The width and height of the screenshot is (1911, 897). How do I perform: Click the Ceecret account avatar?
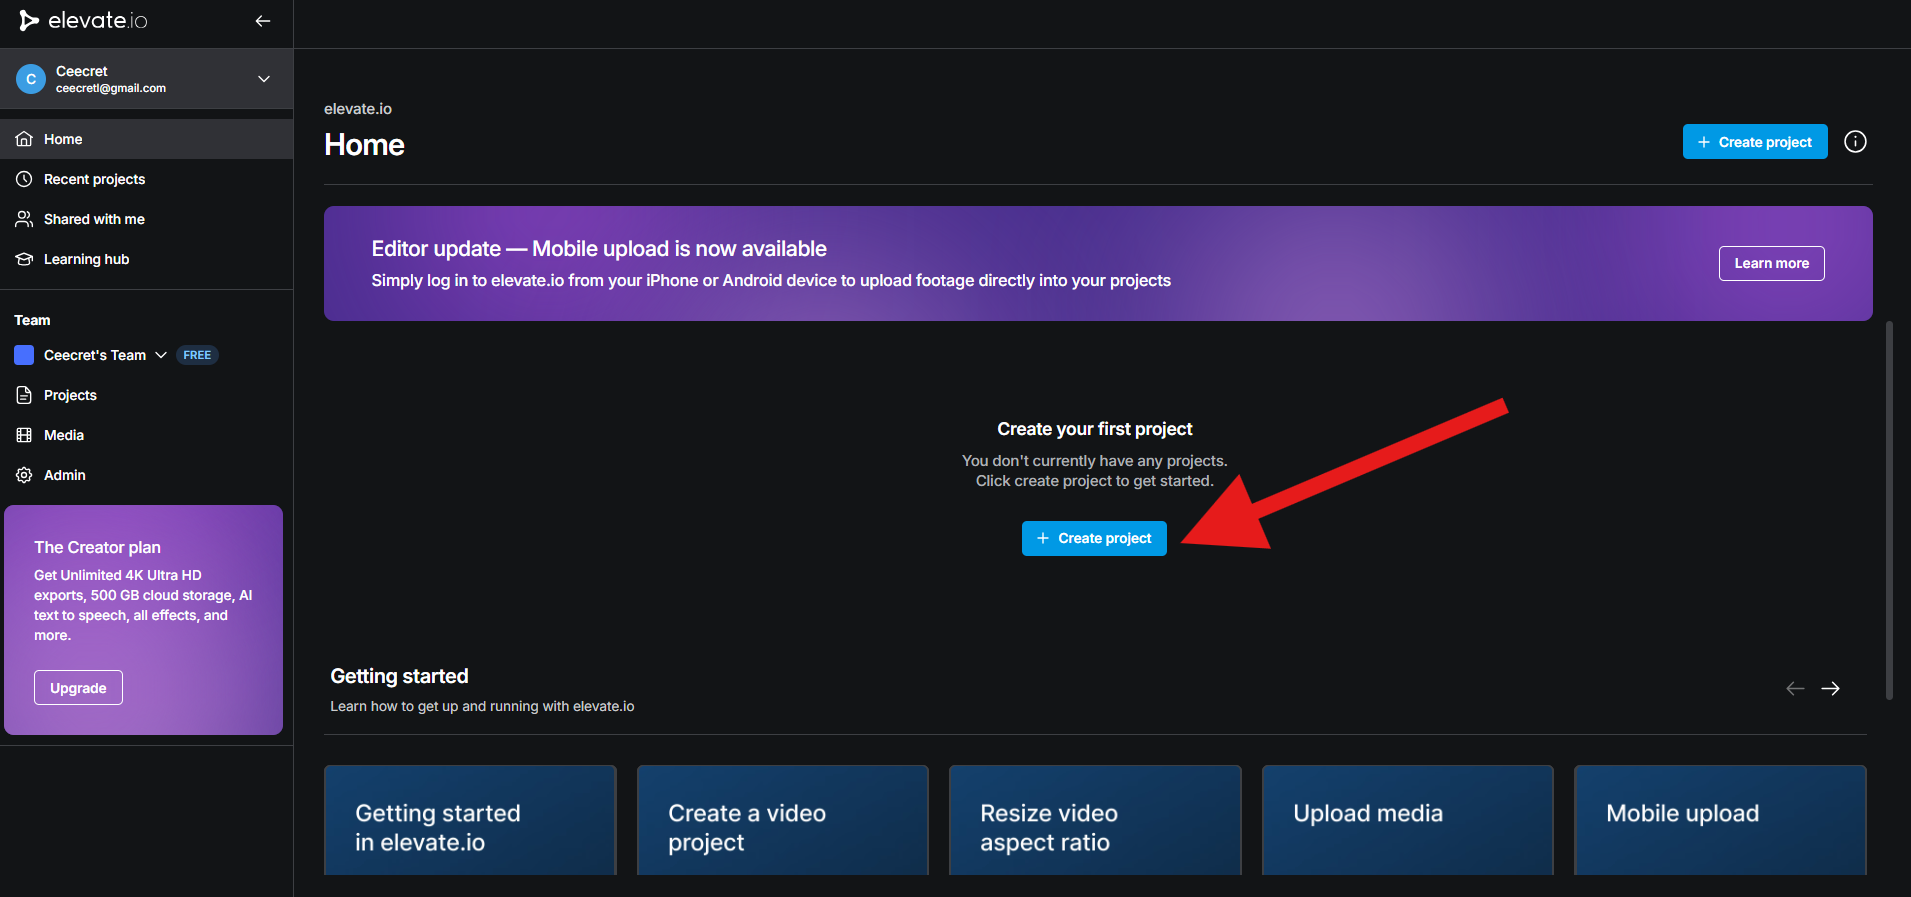(x=31, y=79)
